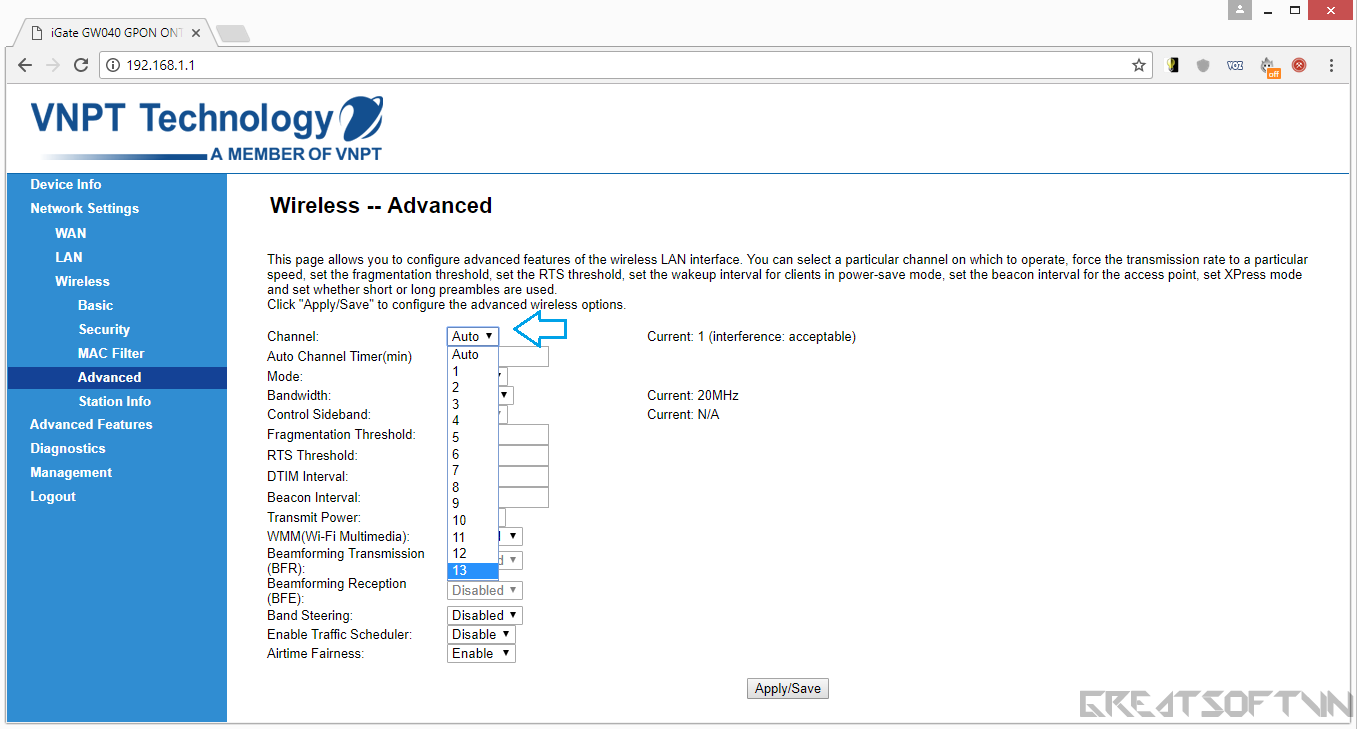Click the 'Current: N/A' text
This screenshot has height=729, width=1357.
coord(683,414)
